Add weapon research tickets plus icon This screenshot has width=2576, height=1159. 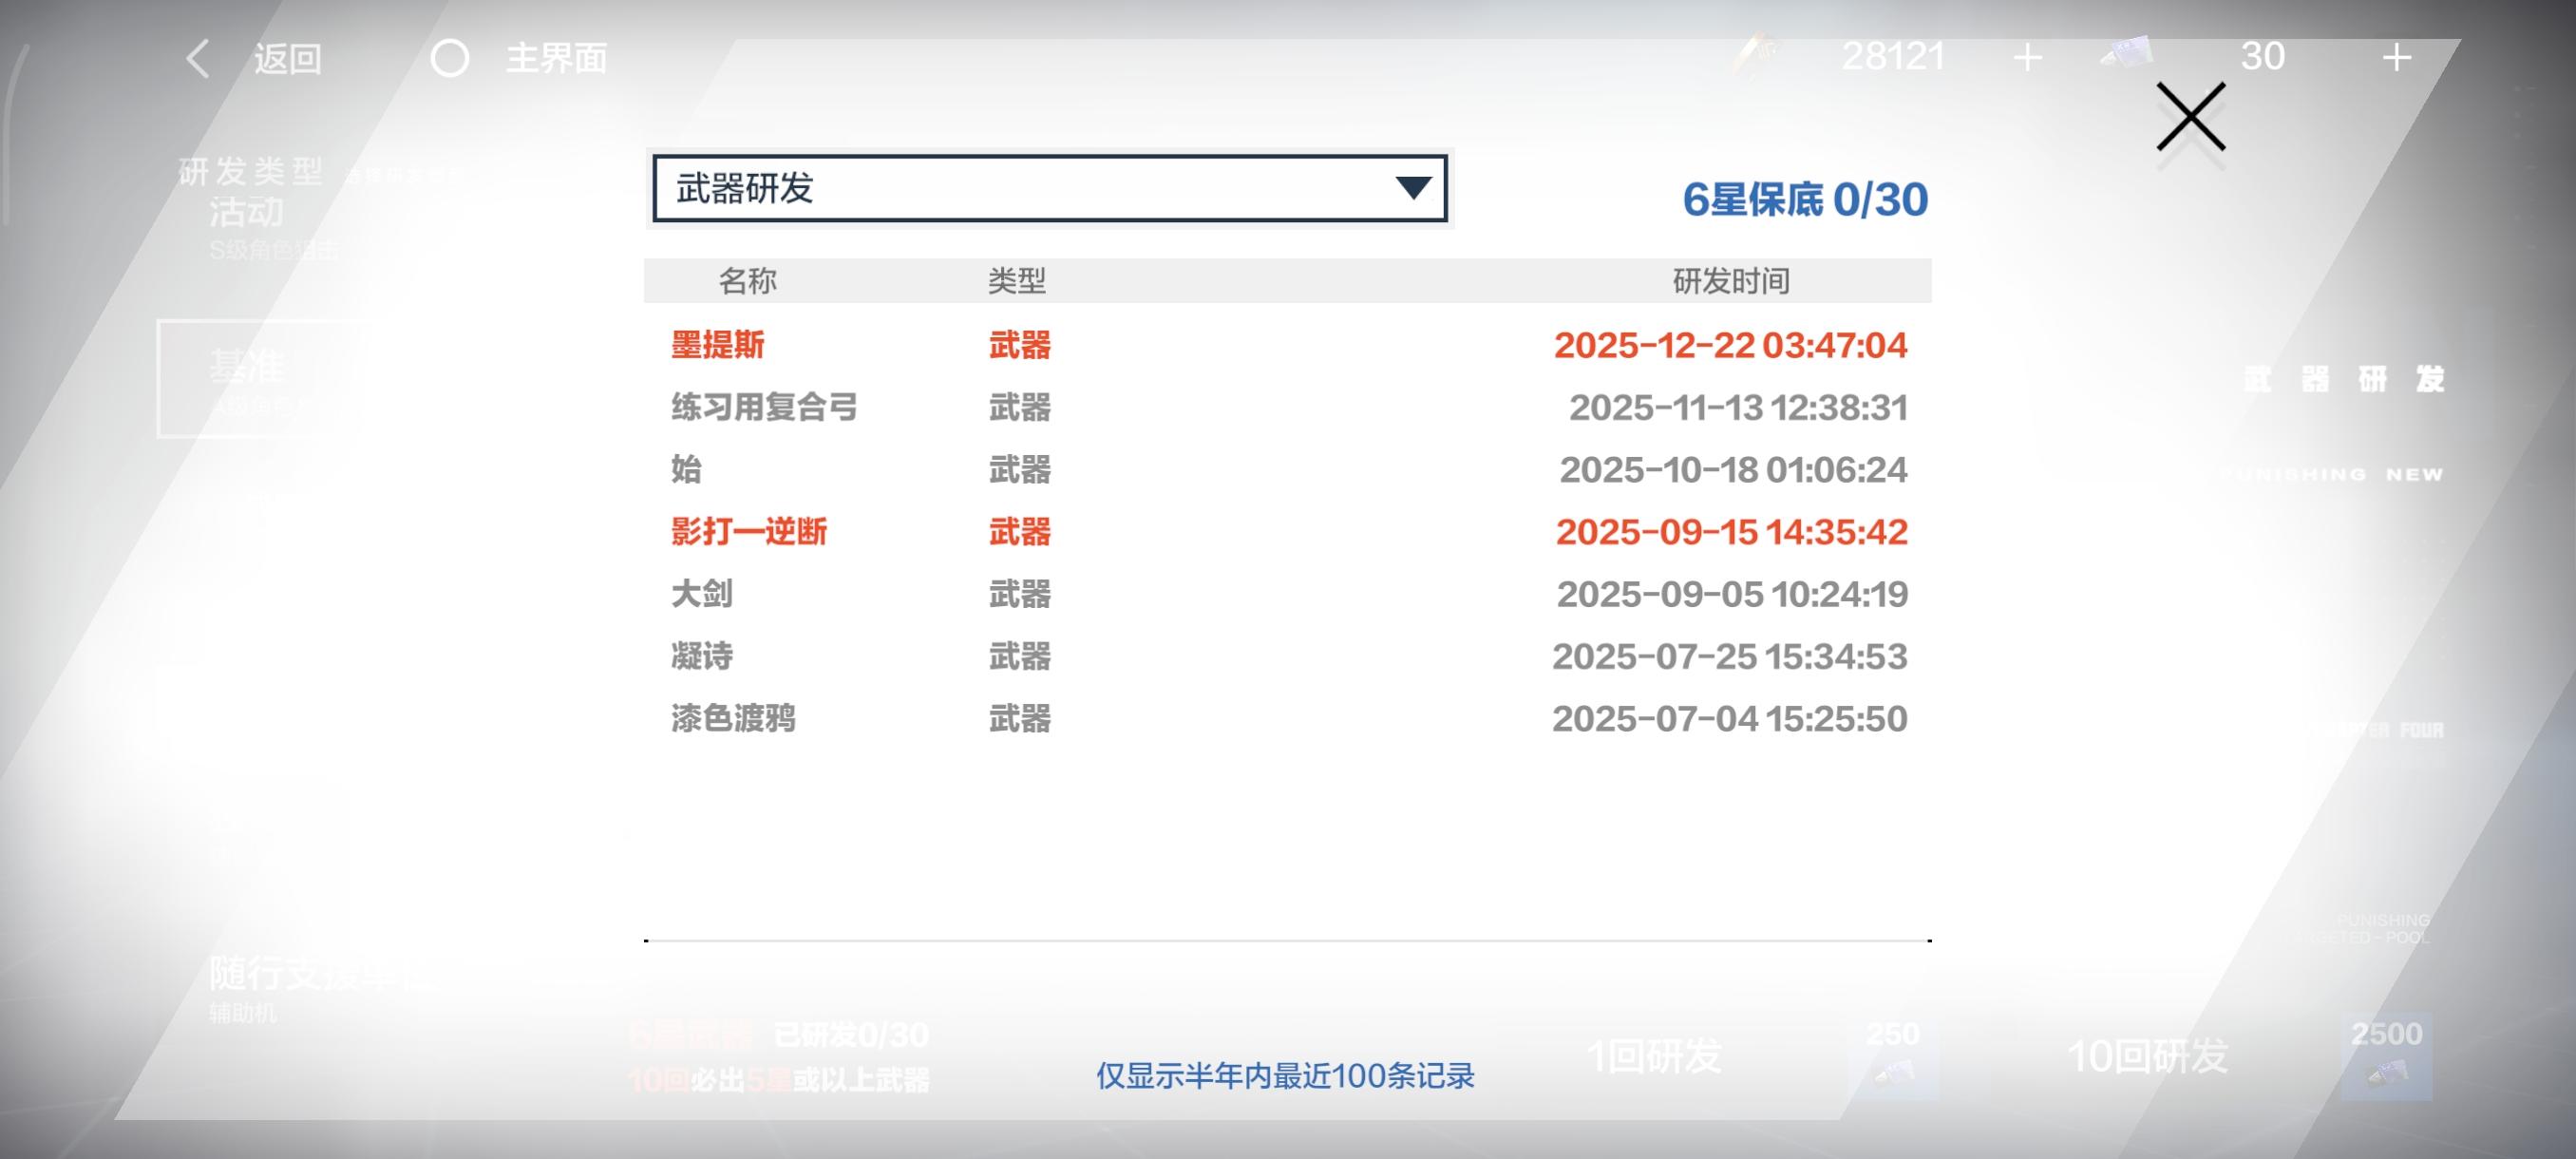coord(2396,58)
